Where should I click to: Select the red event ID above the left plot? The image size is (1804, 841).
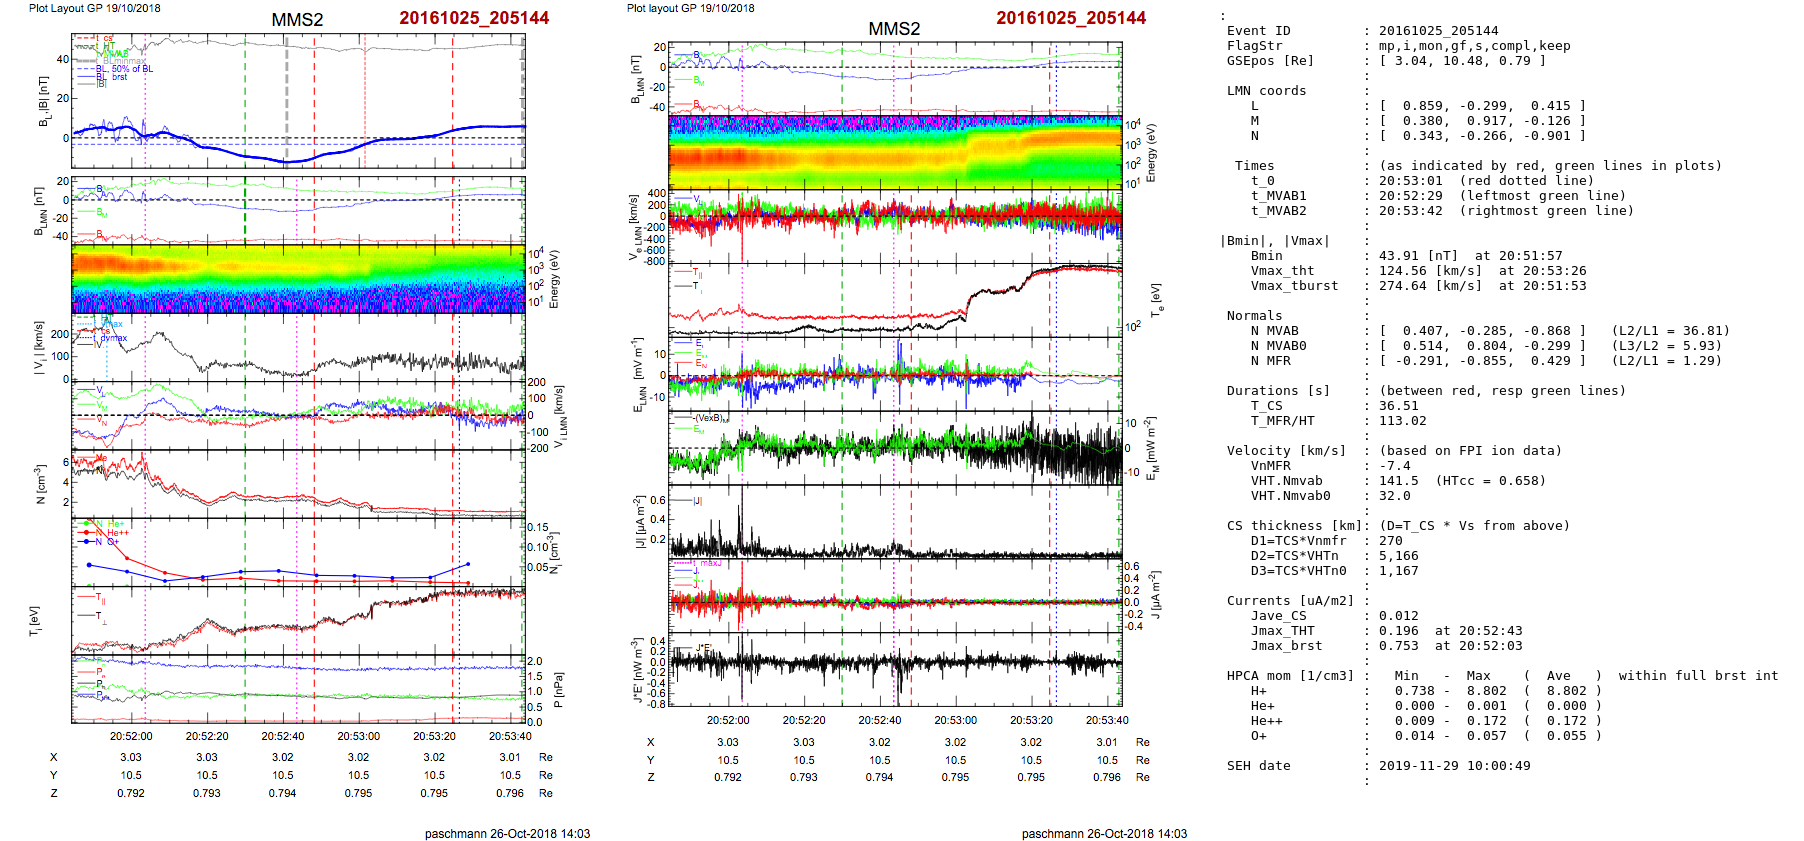pyautogui.click(x=473, y=18)
